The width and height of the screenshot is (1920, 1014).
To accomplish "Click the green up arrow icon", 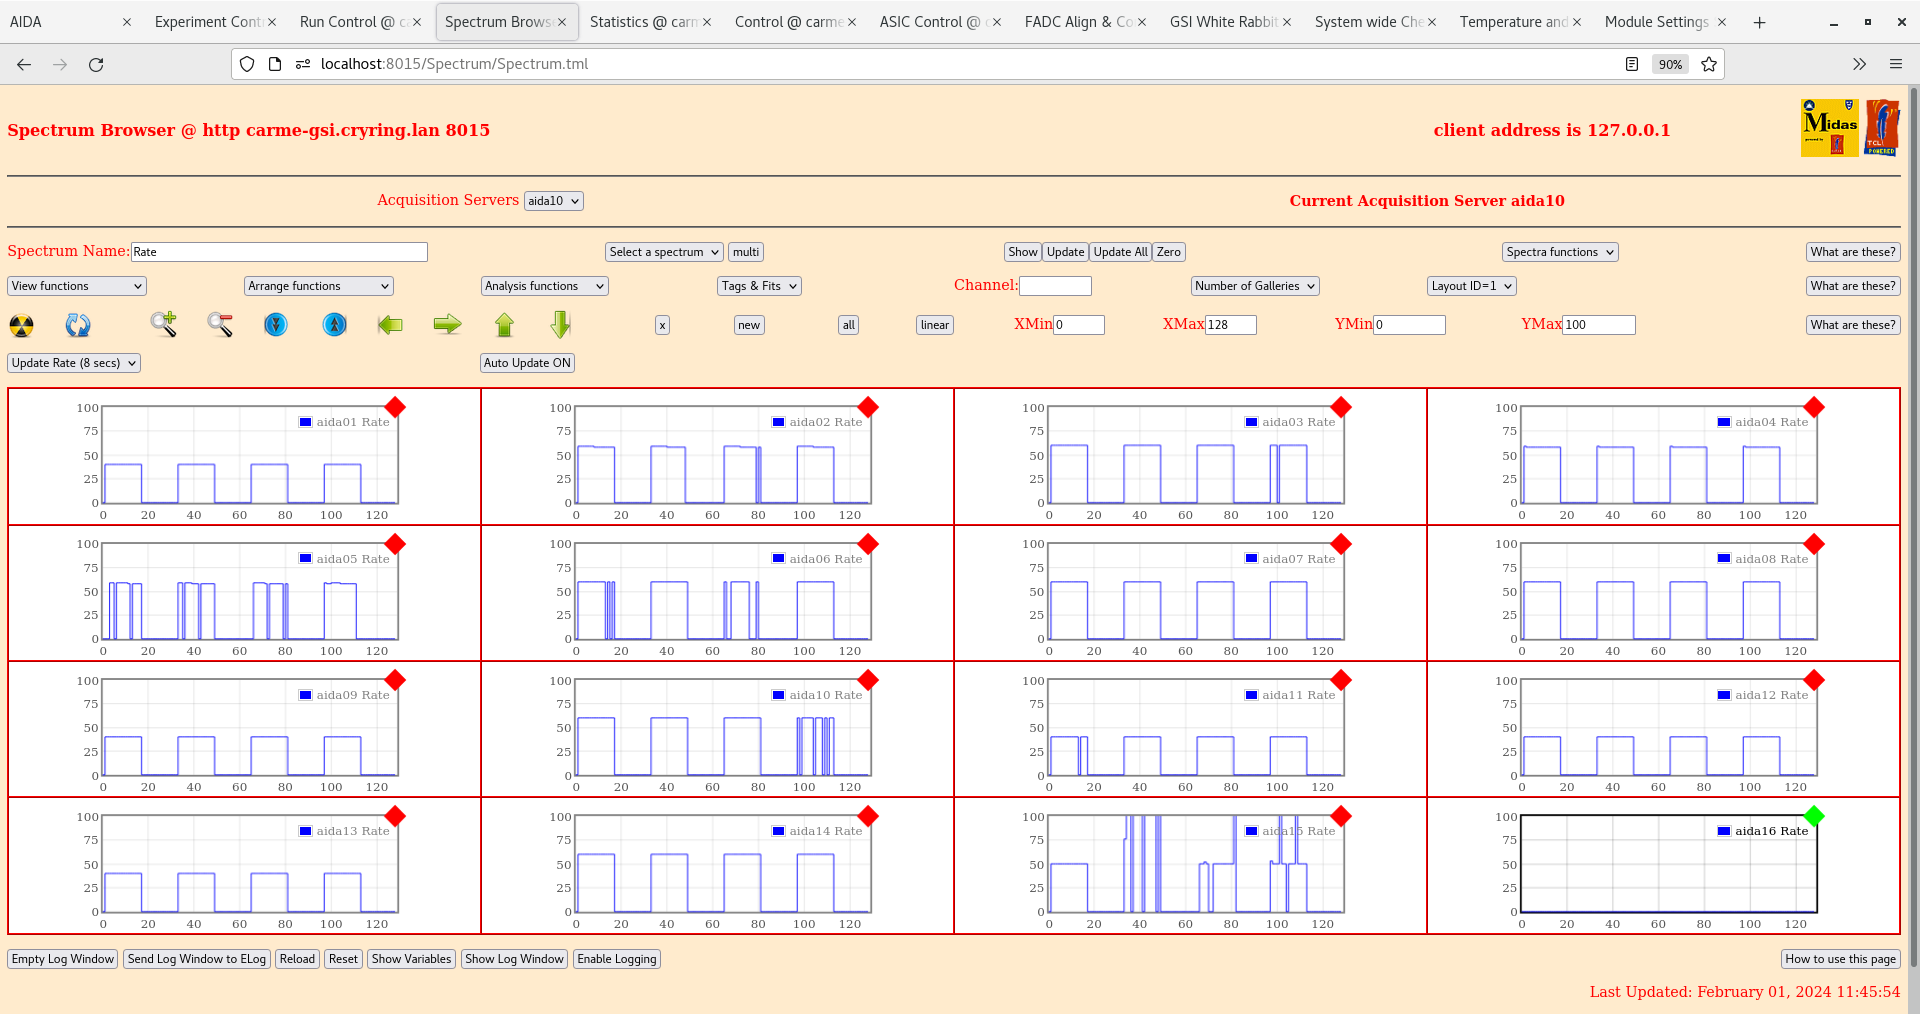I will pos(505,325).
